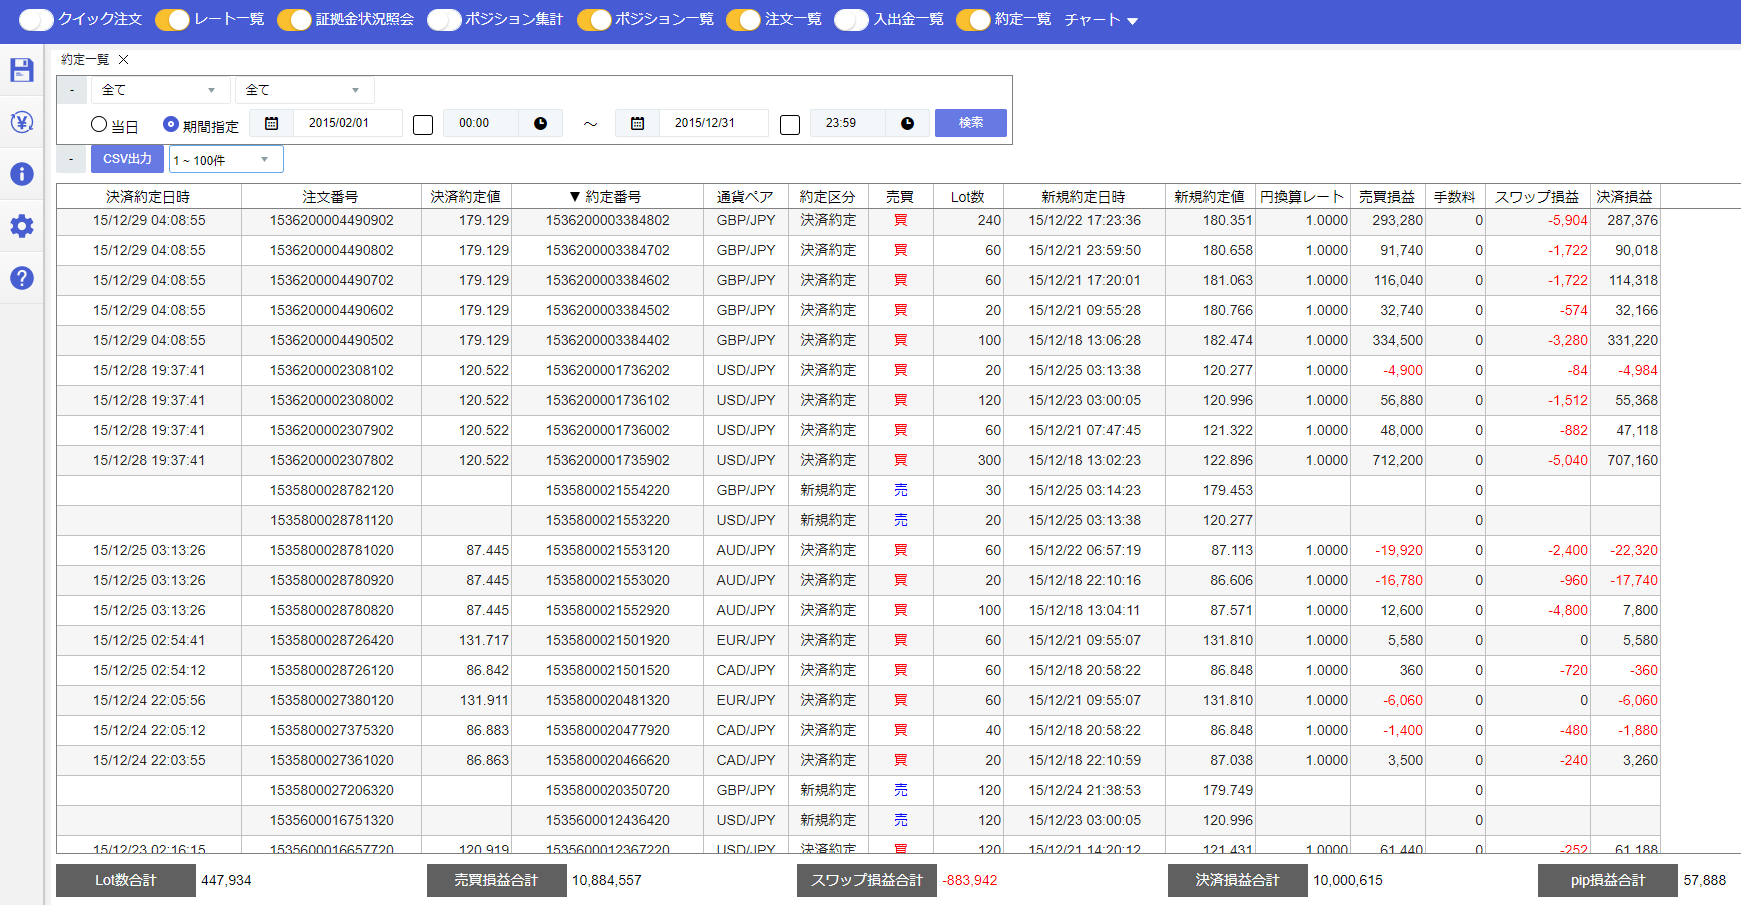
Task: Select order number 1536200004490902 cell
Action: [331, 220]
